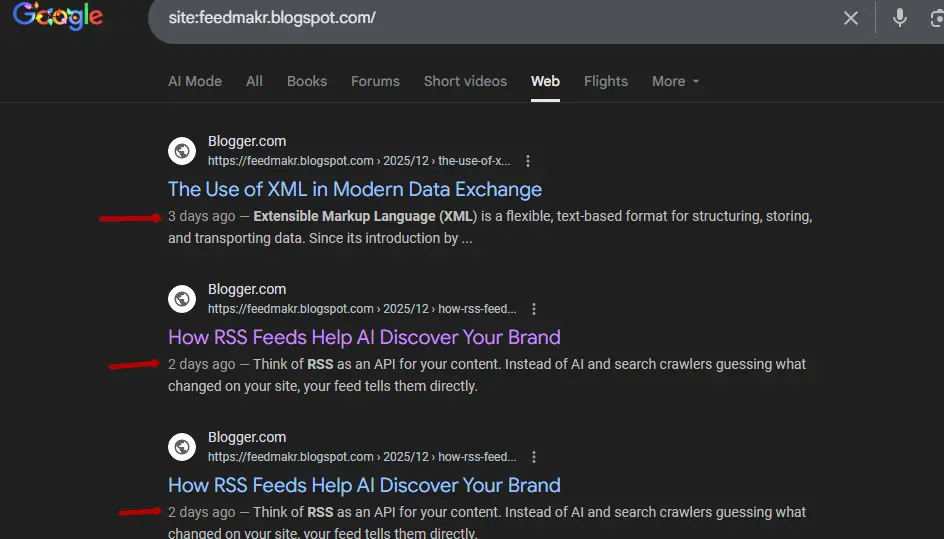Switch to the AI Mode tab
This screenshot has height=539, width=944.
[195, 81]
